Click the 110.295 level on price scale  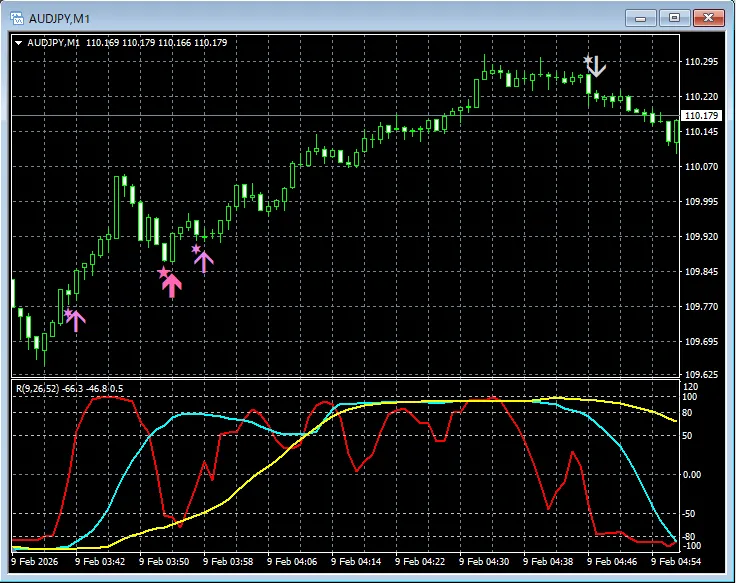702,62
